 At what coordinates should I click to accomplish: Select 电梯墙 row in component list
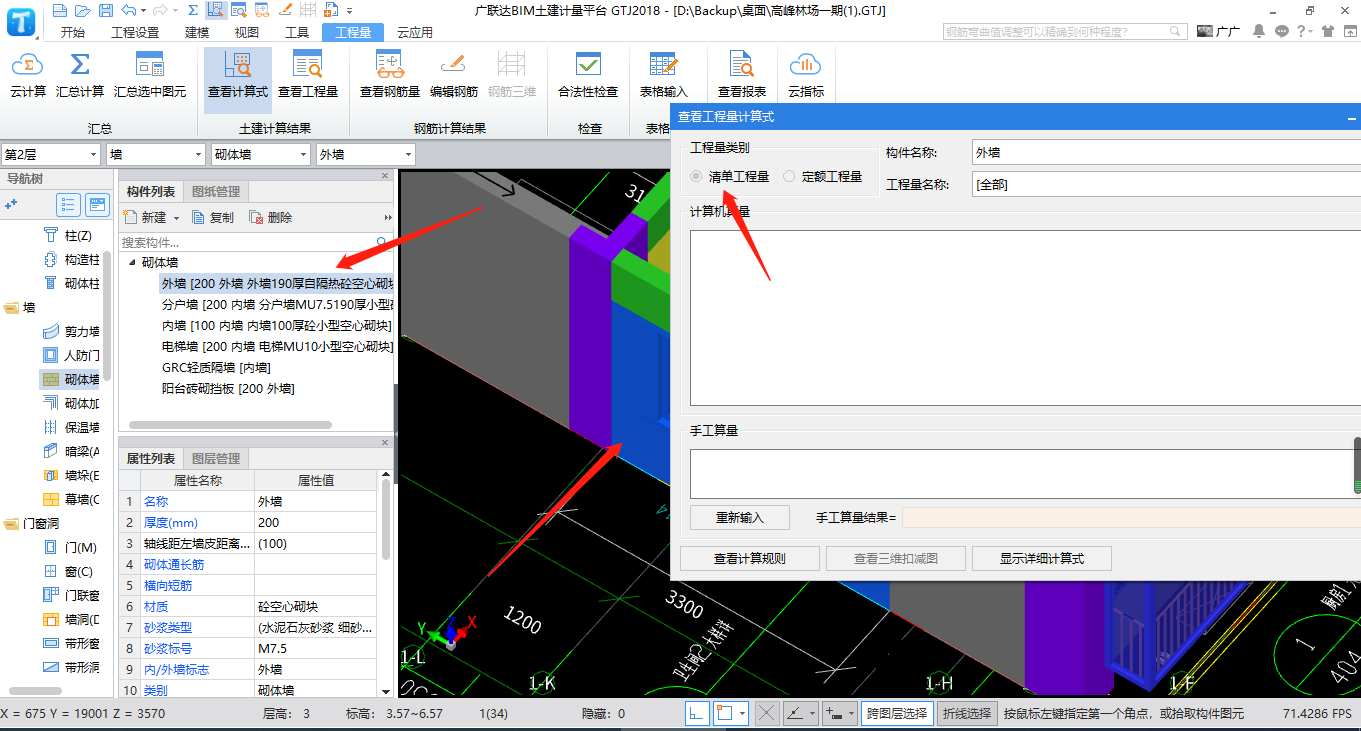click(x=277, y=346)
